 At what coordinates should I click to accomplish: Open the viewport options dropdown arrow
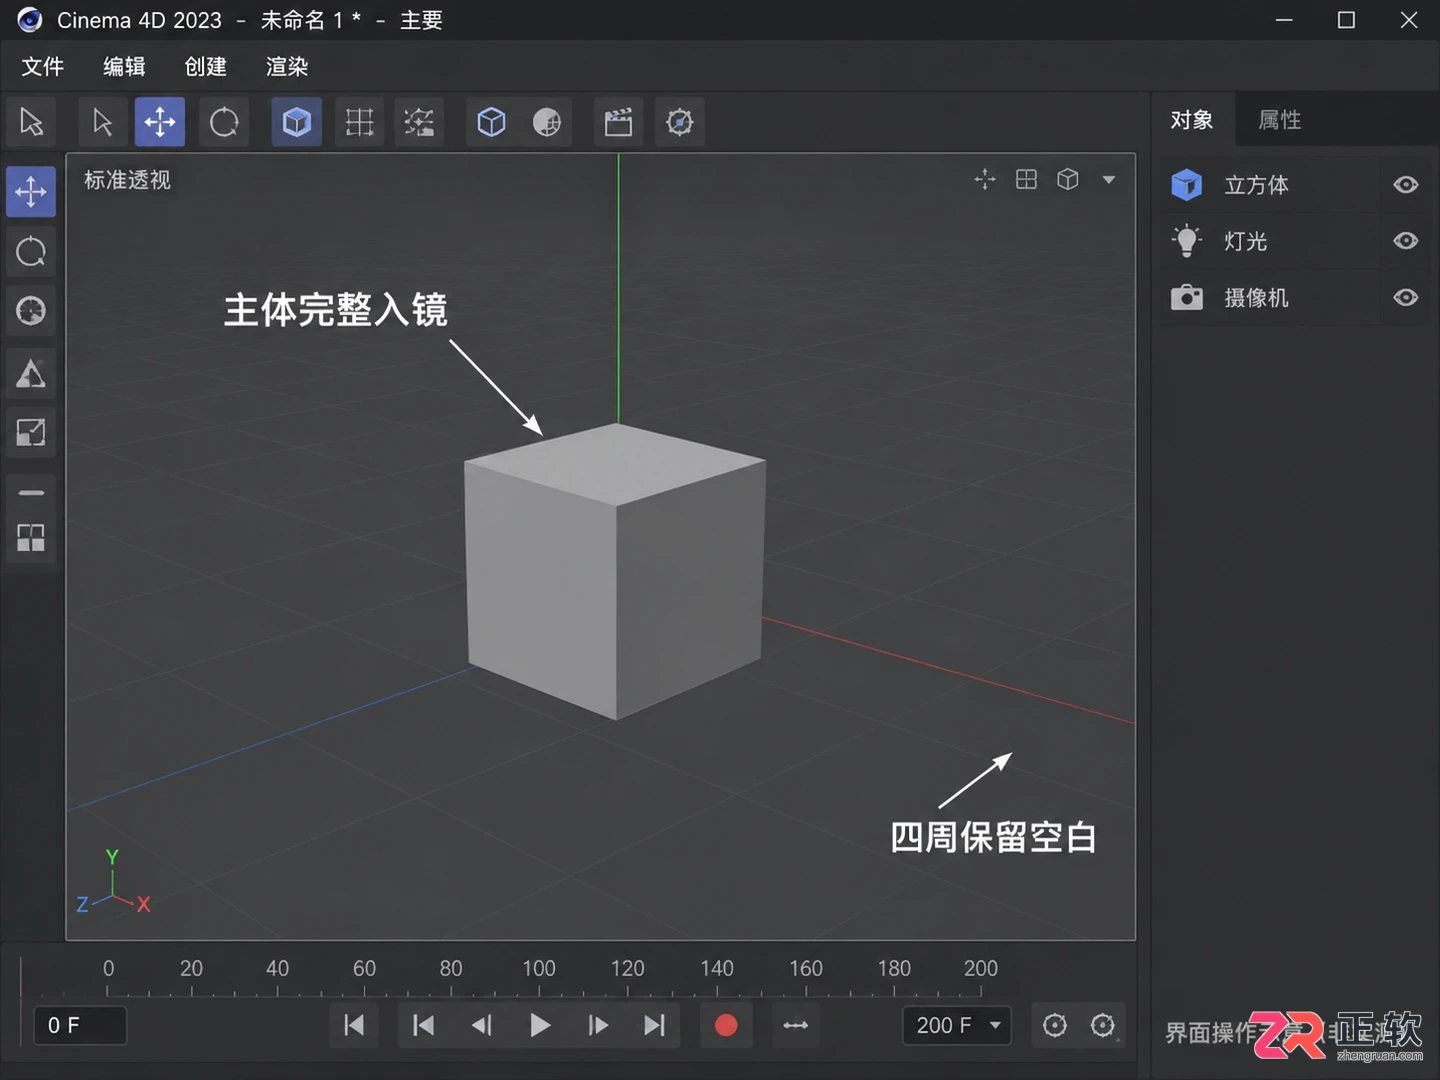click(1109, 180)
